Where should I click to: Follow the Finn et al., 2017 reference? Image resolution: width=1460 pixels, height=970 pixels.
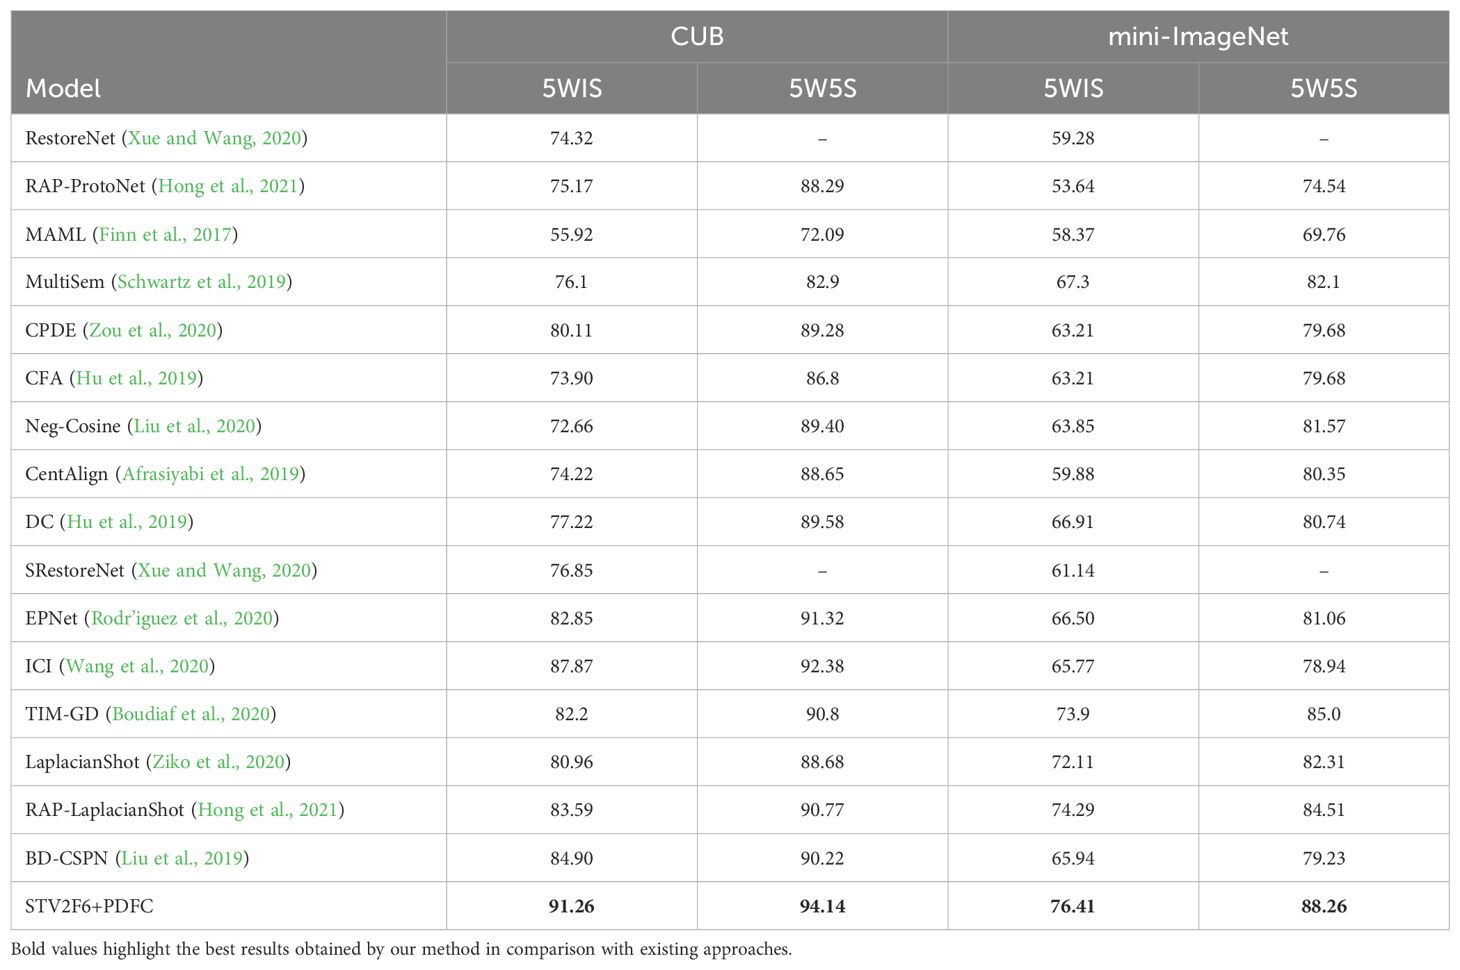[x=165, y=234]
